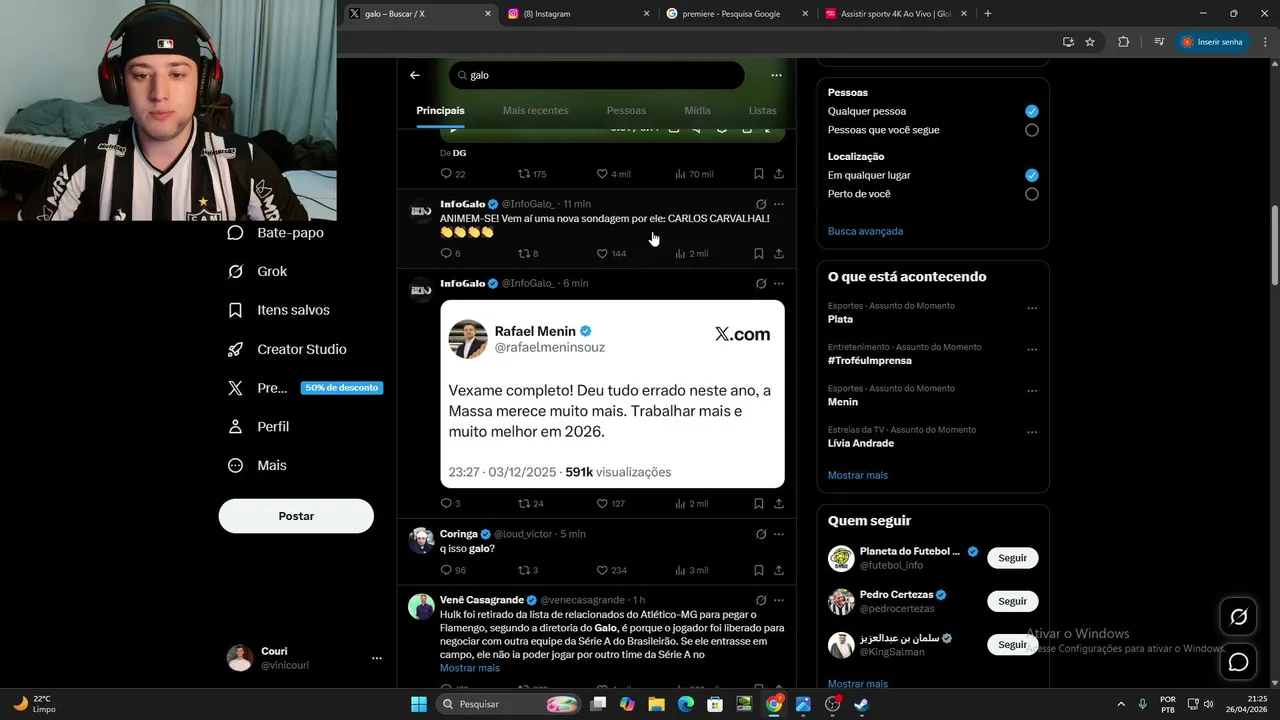Open the floating messages chat button
1280x720 pixels.
1238,662
